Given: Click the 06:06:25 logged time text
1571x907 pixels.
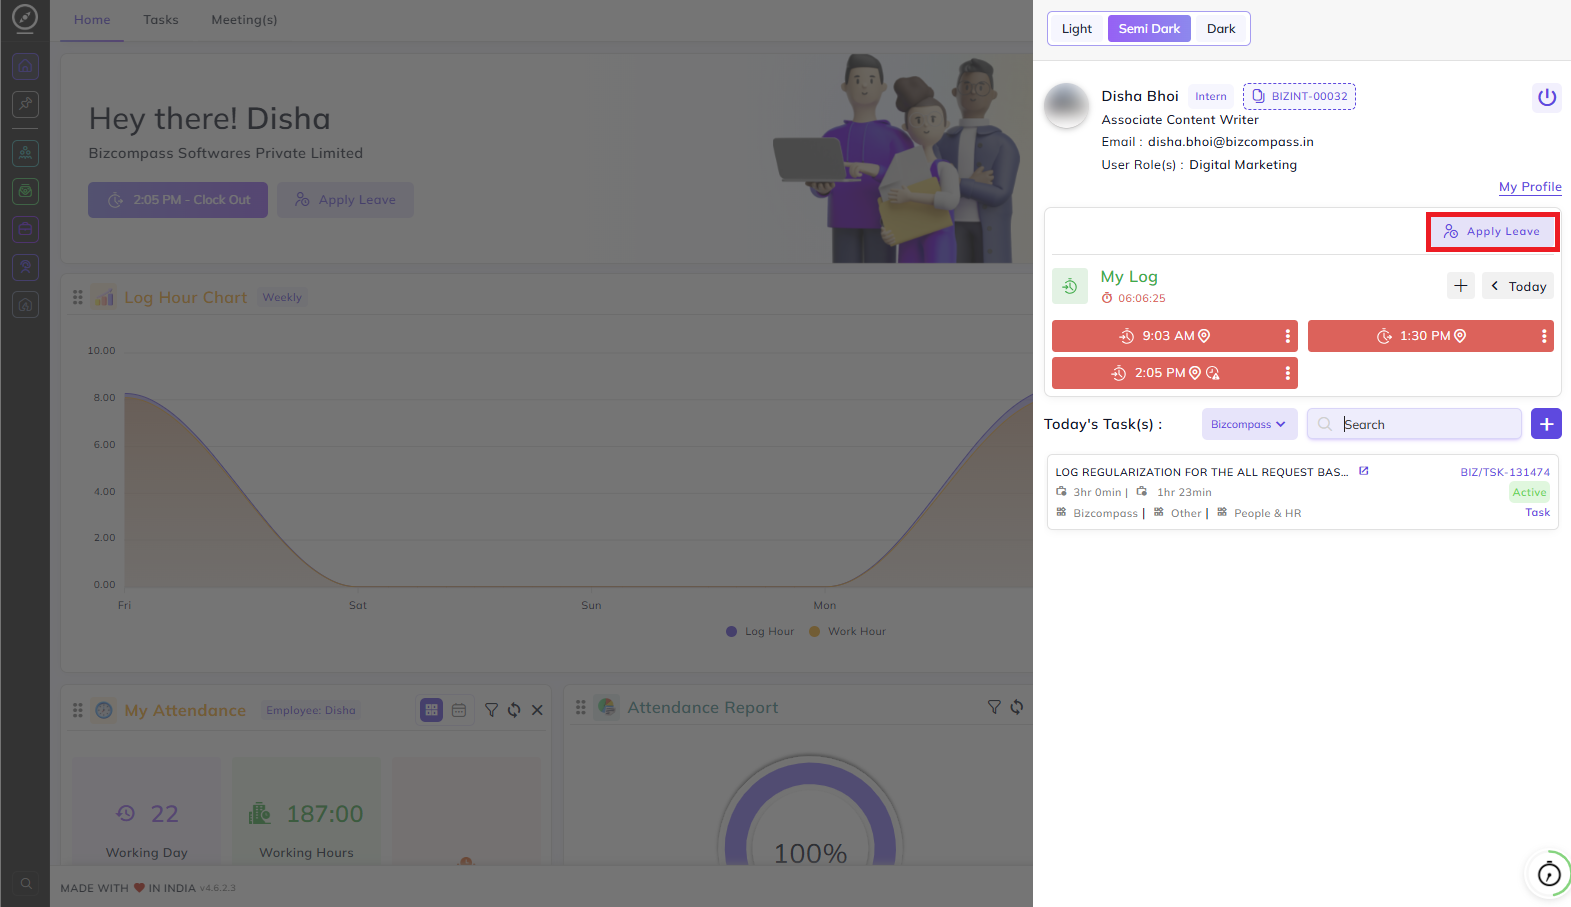Looking at the screenshot, I should (1142, 298).
